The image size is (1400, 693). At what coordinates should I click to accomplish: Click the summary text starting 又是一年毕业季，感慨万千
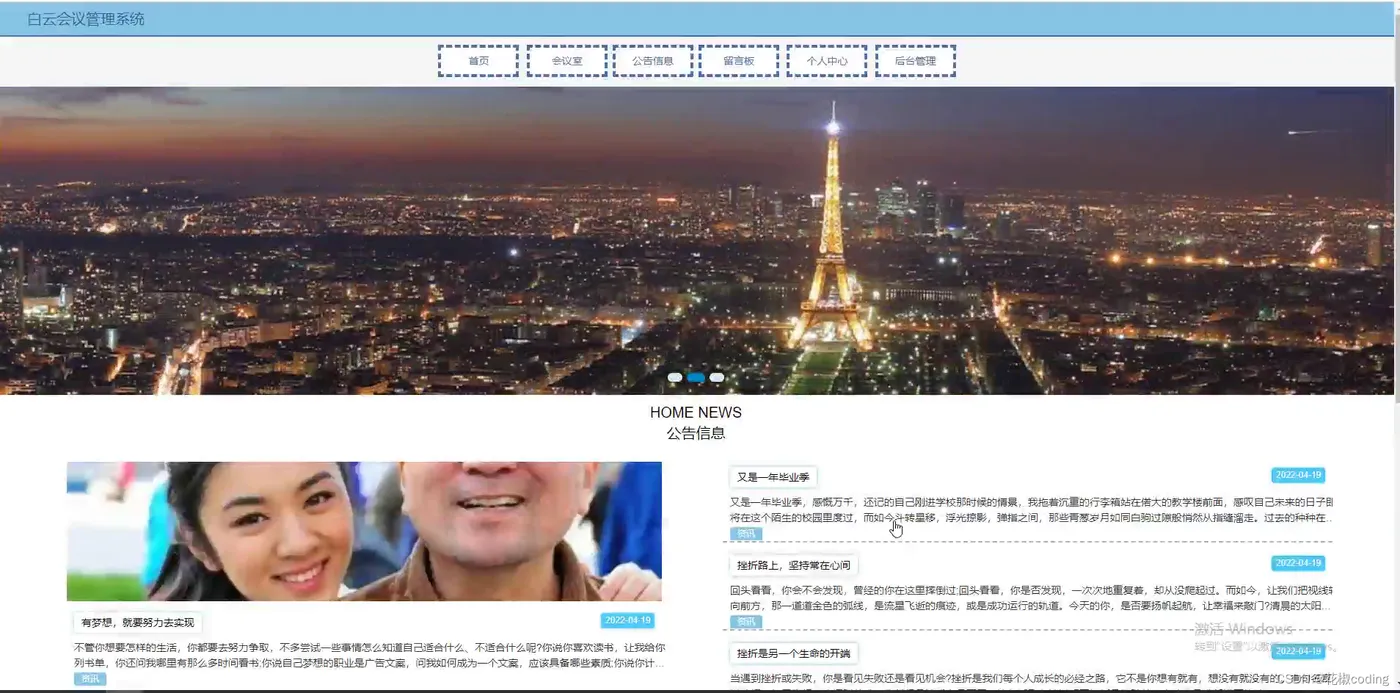pos(1032,510)
